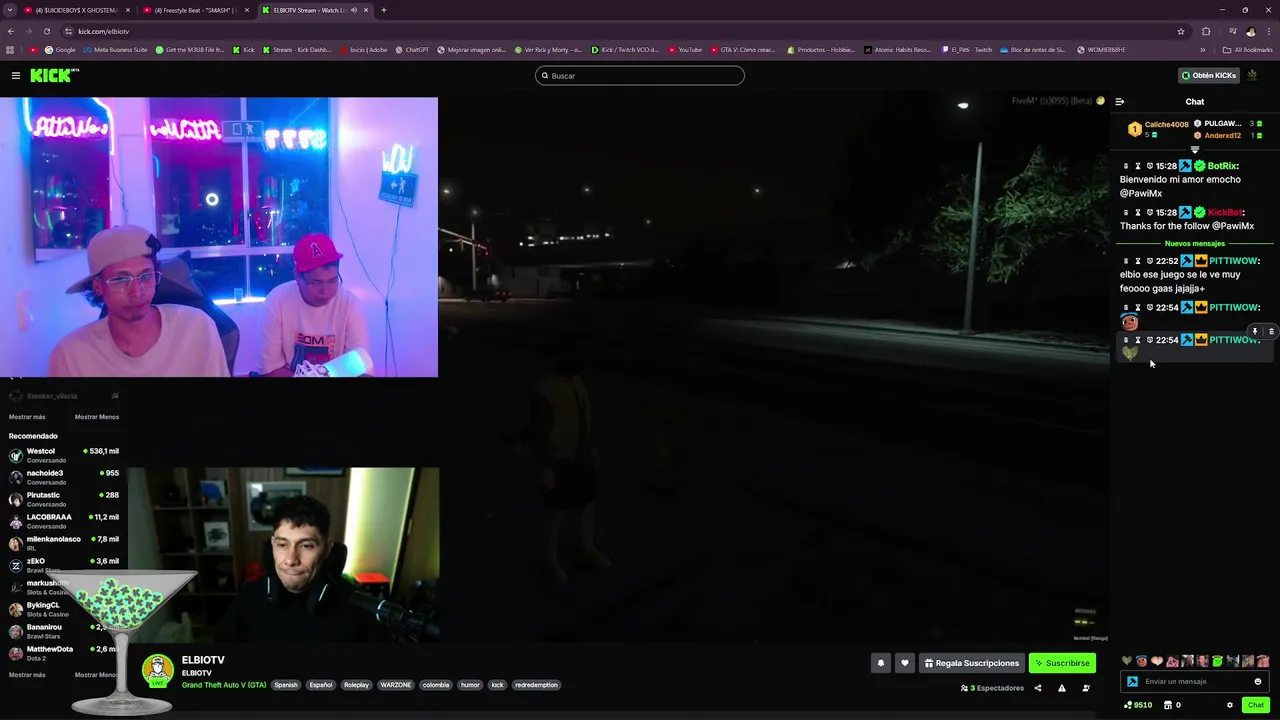The image size is (1280, 720).
Task: Open the Kick hamburger side menu
Action: (16, 76)
